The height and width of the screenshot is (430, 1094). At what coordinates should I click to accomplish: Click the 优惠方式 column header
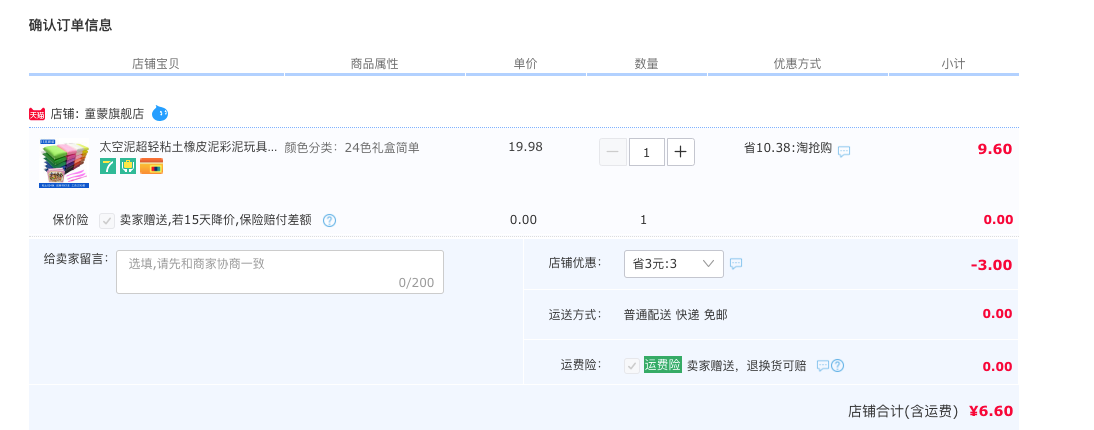tap(797, 64)
